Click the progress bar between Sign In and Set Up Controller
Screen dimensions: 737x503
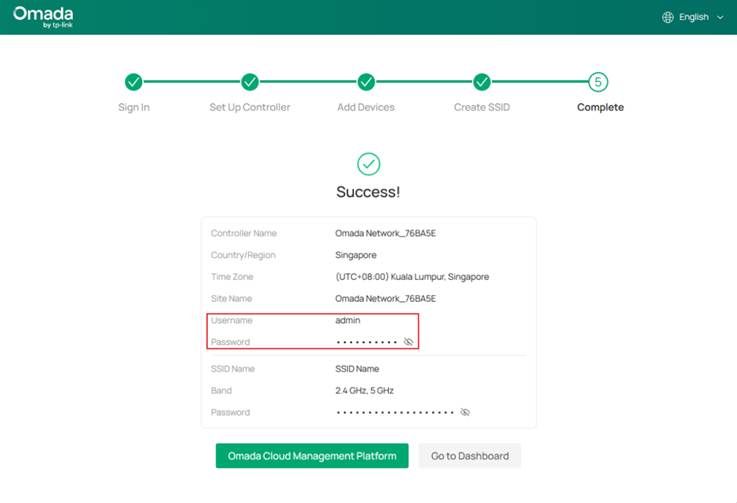coord(191,82)
